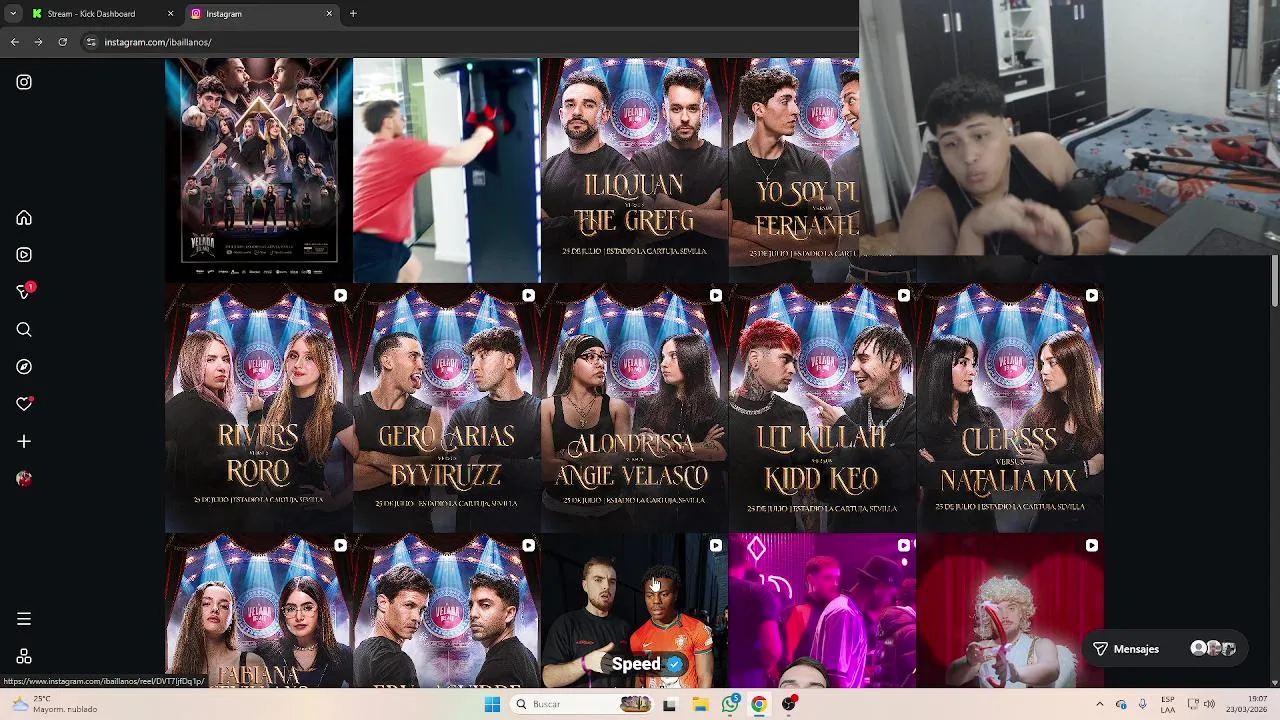Screen dimensions: 1280x720
Task: Select the Instagram browser tab
Action: click(262, 14)
